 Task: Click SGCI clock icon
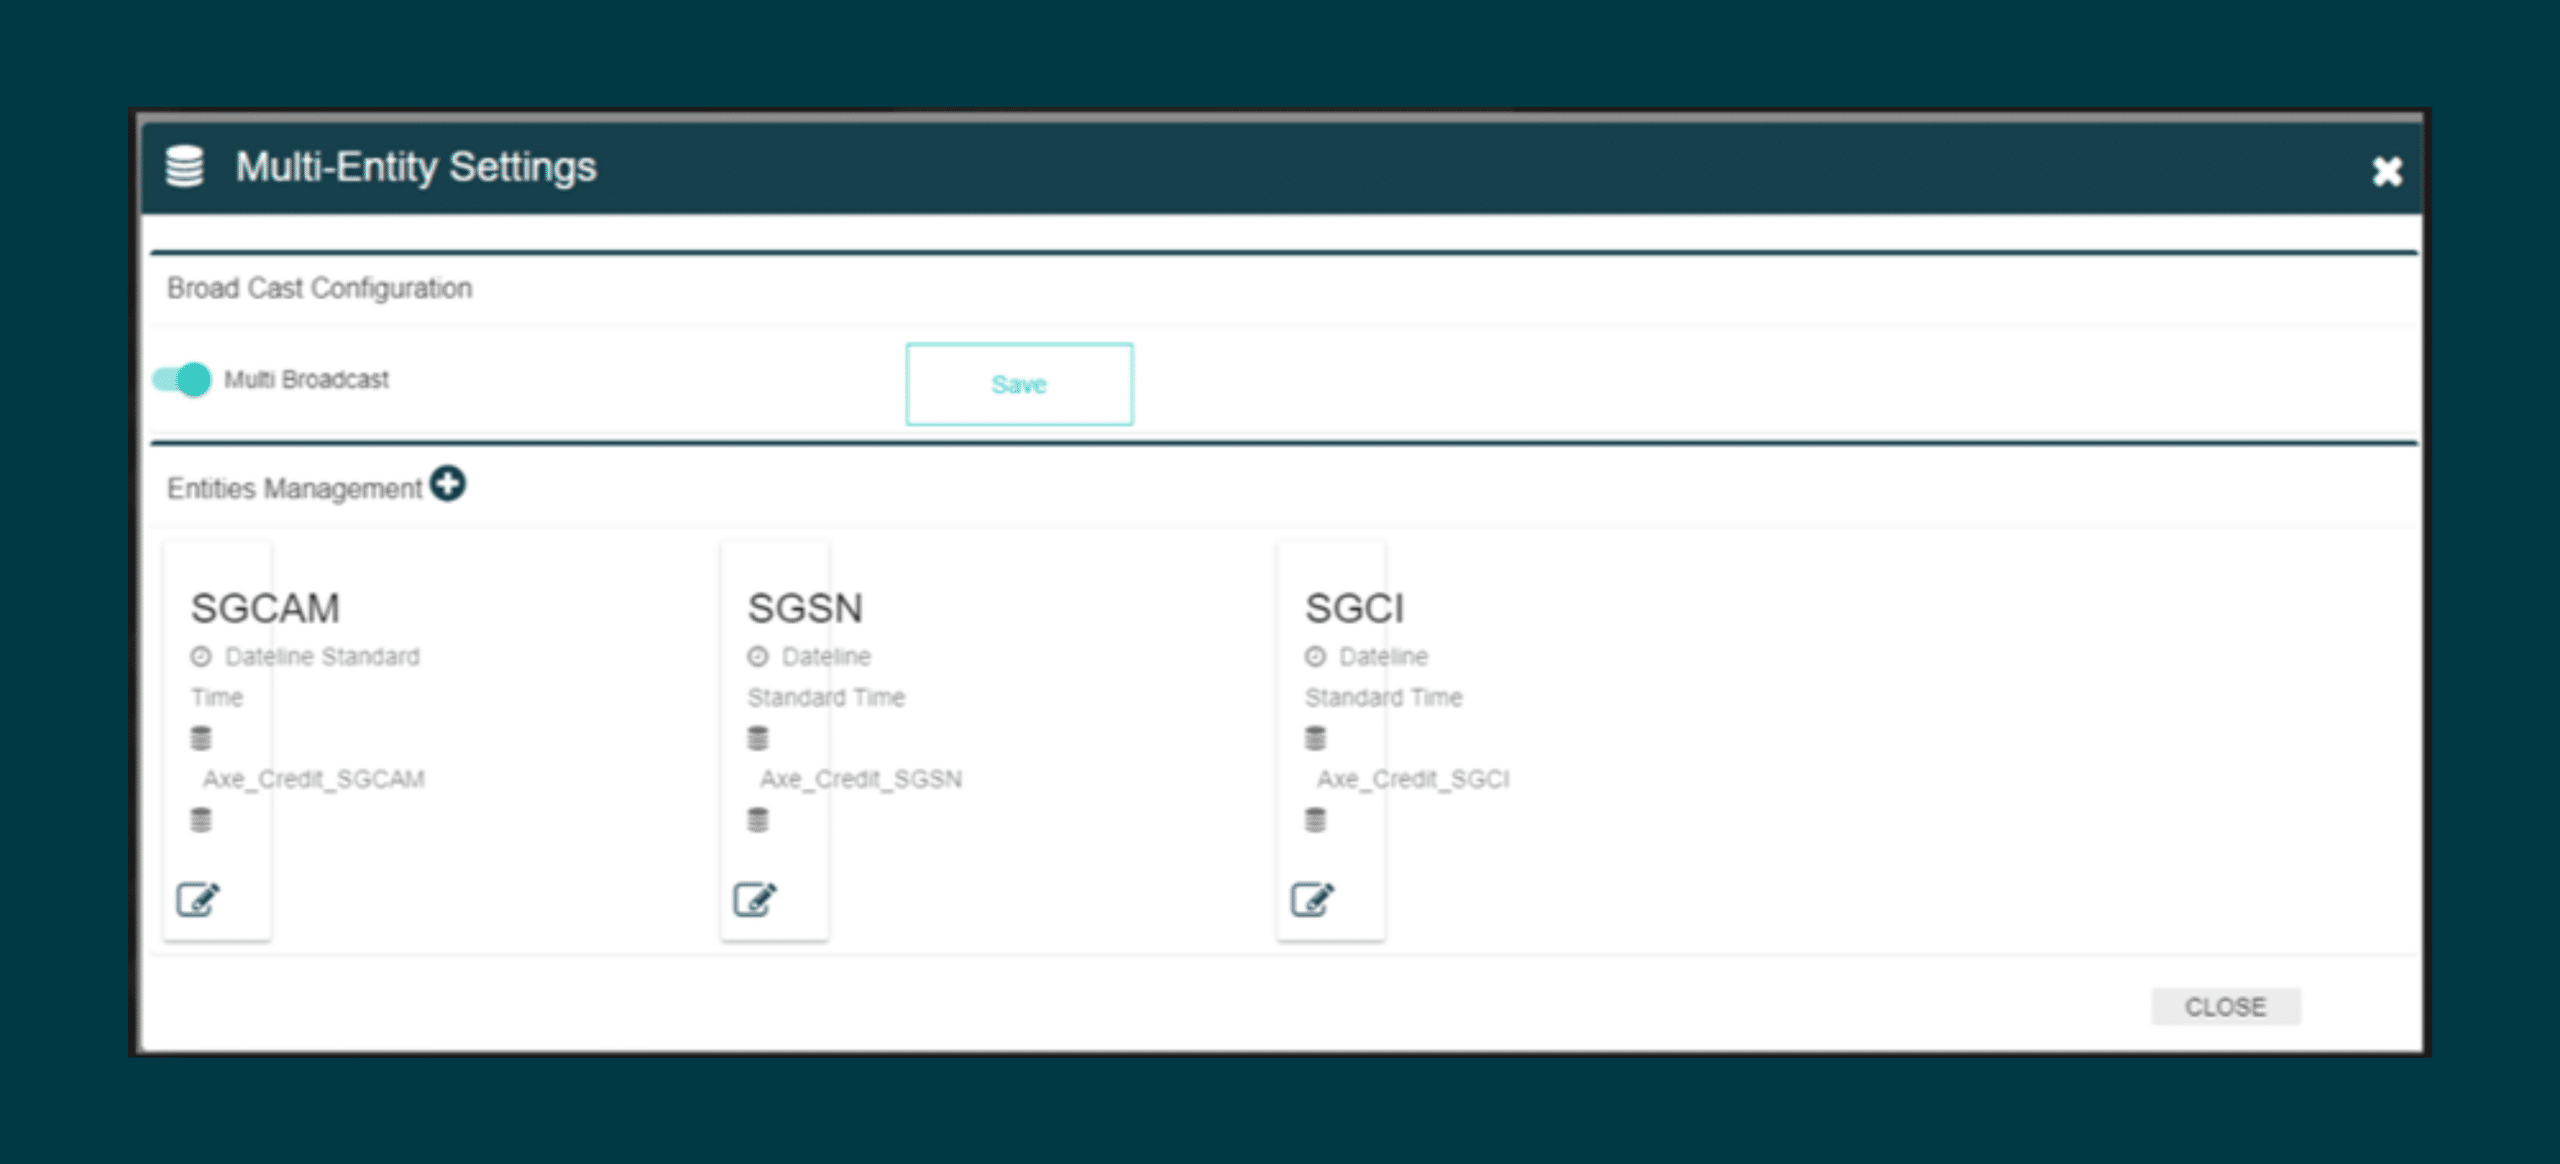click(1315, 656)
